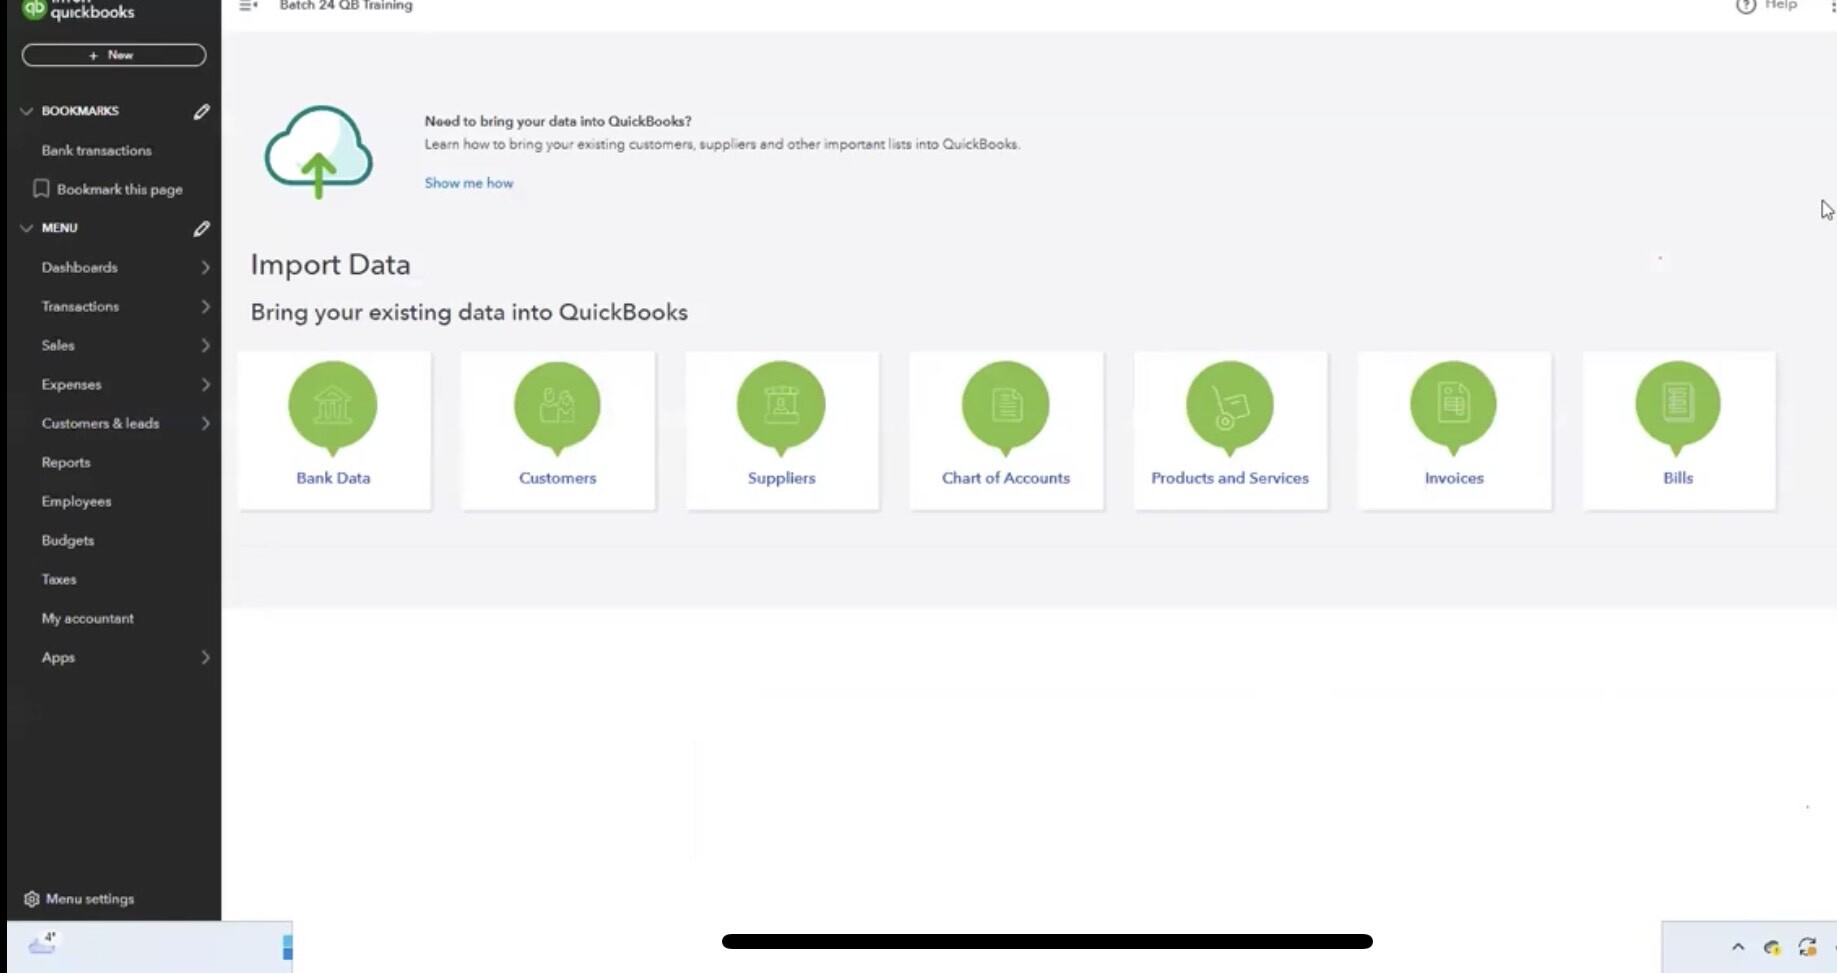Image resolution: width=1837 pixels, height=973 pixels.
Task: Click the Bank Data green icon
Action: (333, 408)
